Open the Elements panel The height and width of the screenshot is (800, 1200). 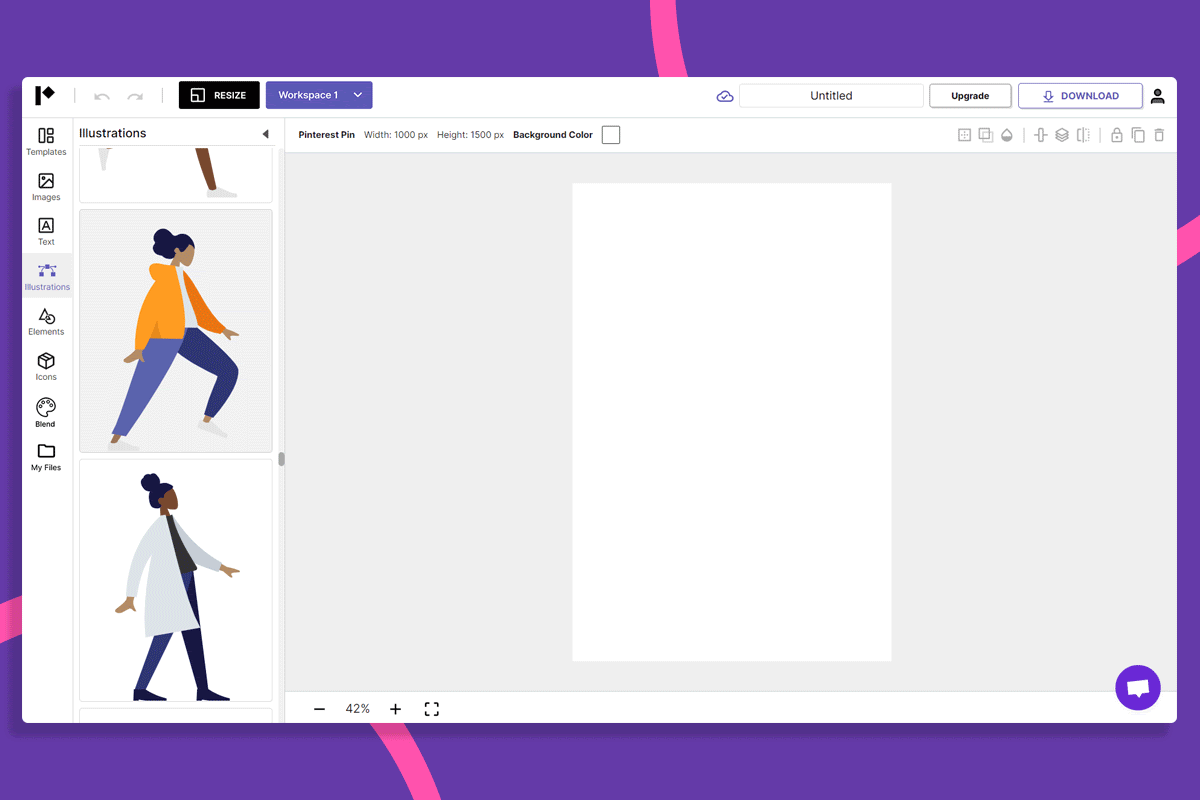click(x=46, y=321)
